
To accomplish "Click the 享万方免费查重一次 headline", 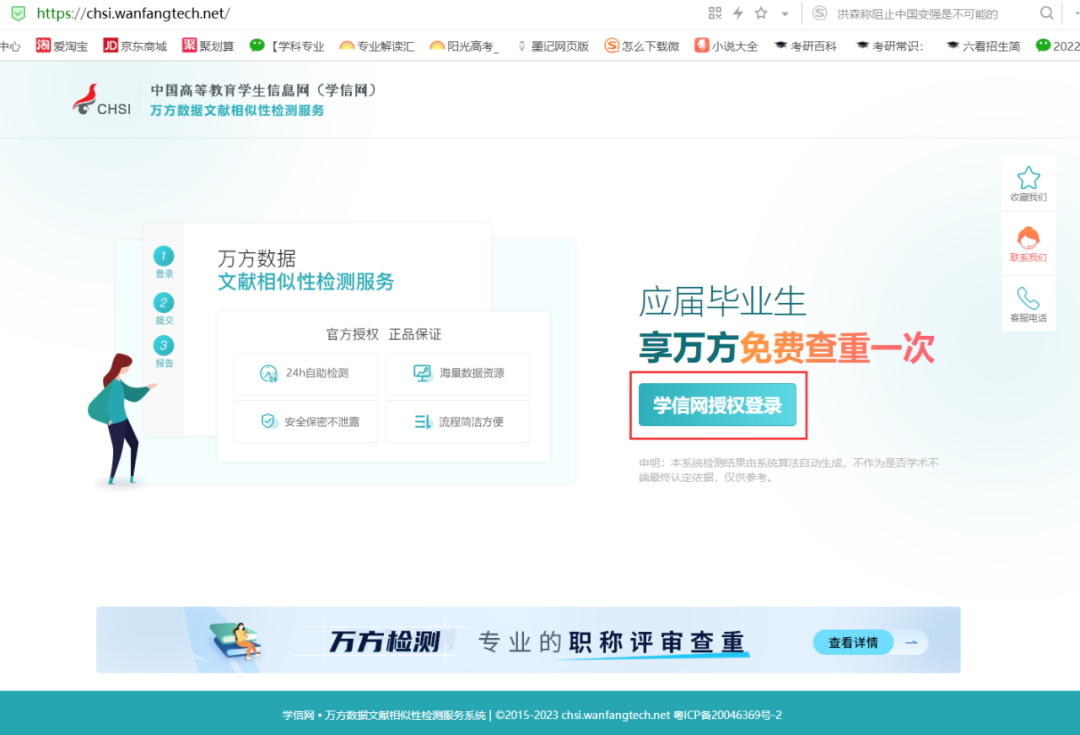I will [787, 346].
